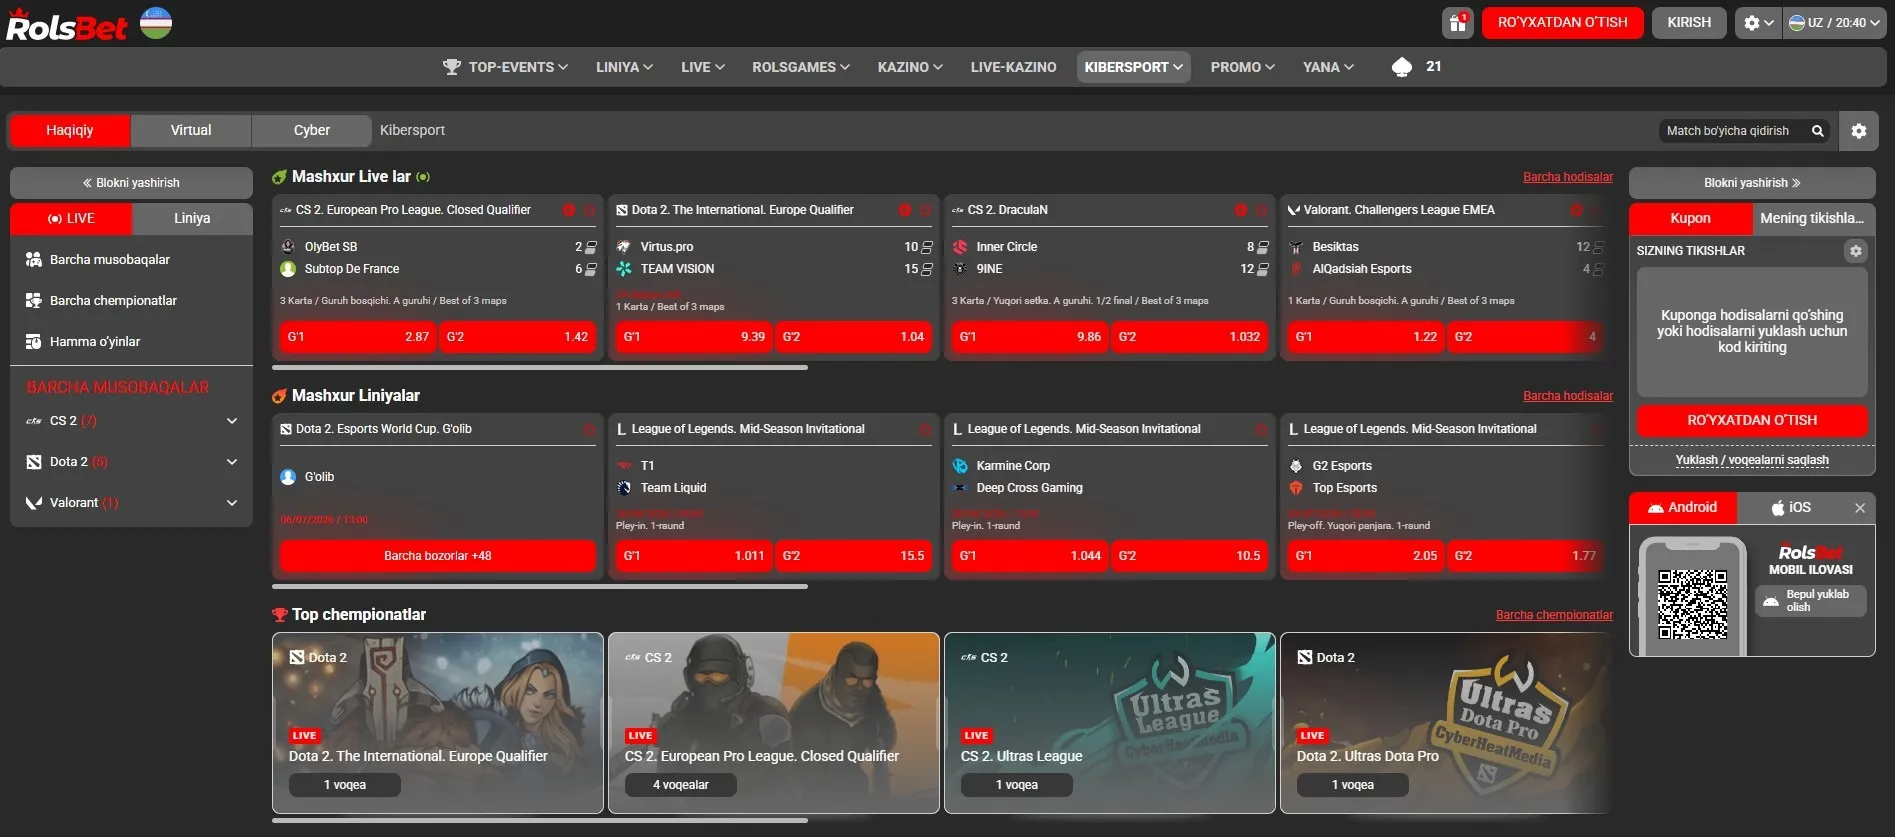Click the Team Liquid team logo
This screenshot has height=837, width=1895.
624,488
